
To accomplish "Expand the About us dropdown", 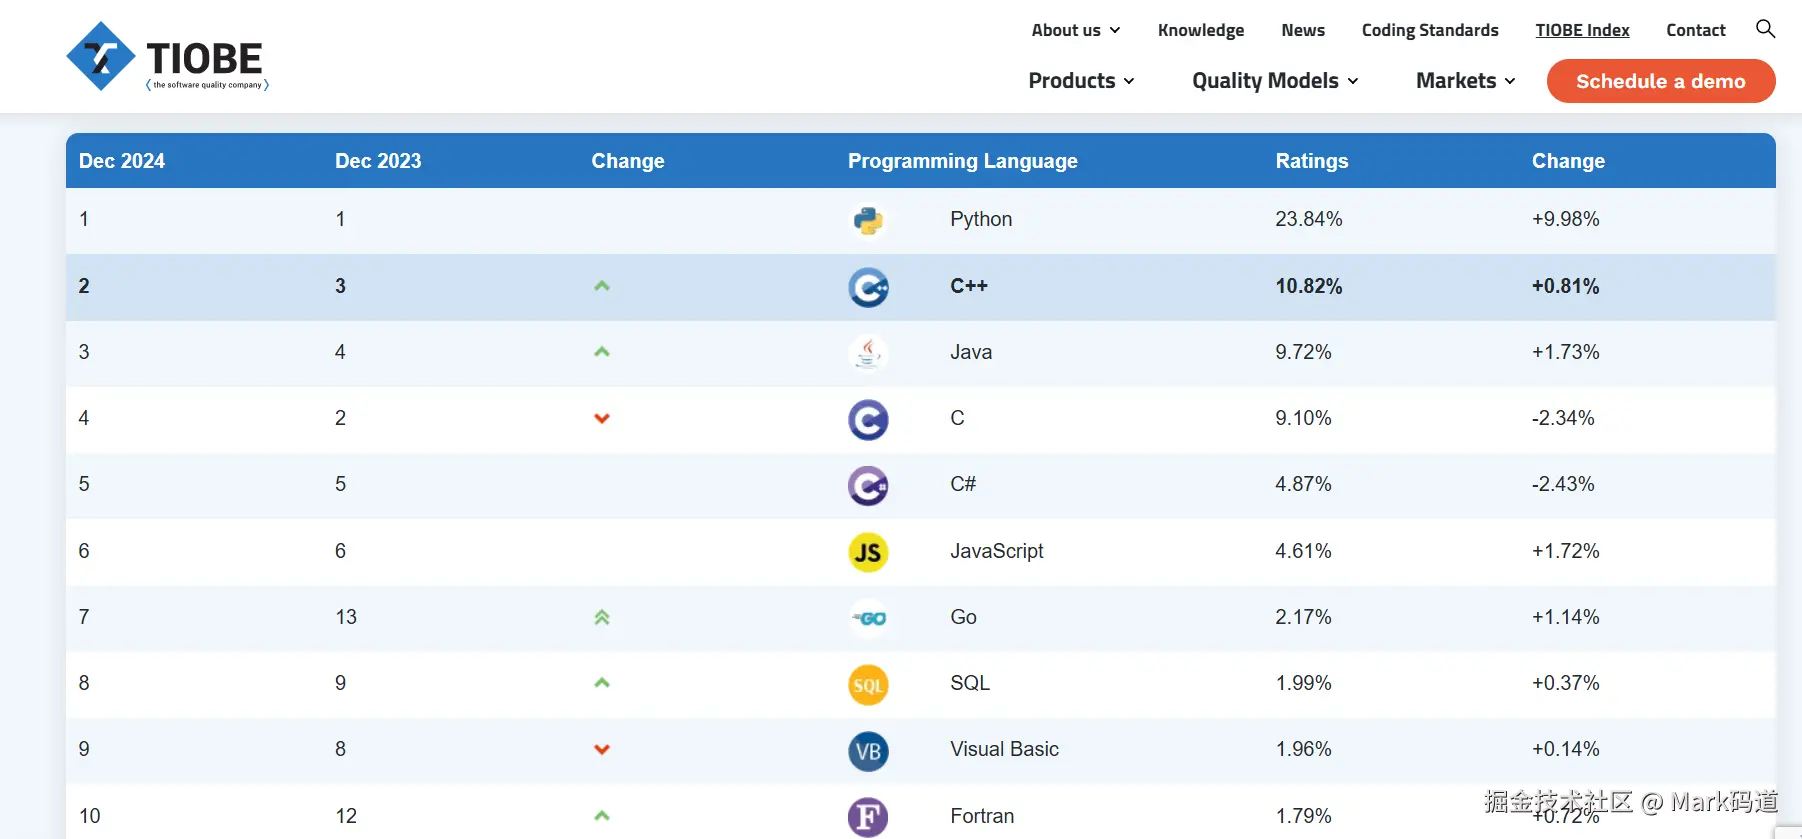I will [1075, 30].
